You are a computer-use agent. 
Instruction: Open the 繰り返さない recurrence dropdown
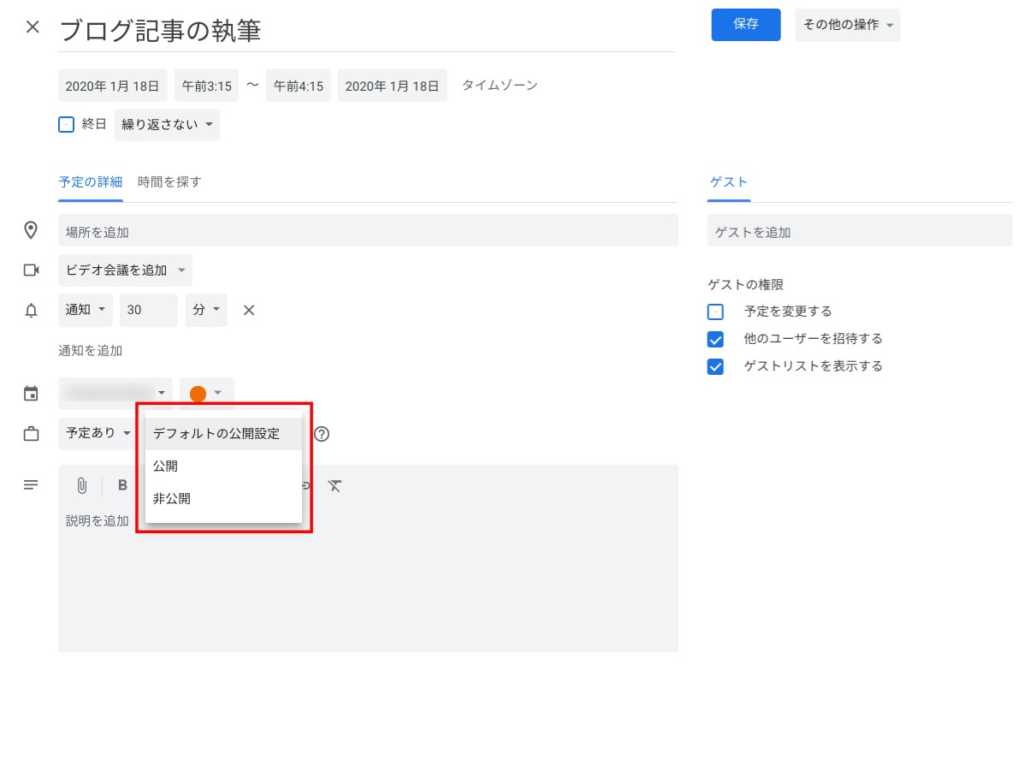coord(166,124)
